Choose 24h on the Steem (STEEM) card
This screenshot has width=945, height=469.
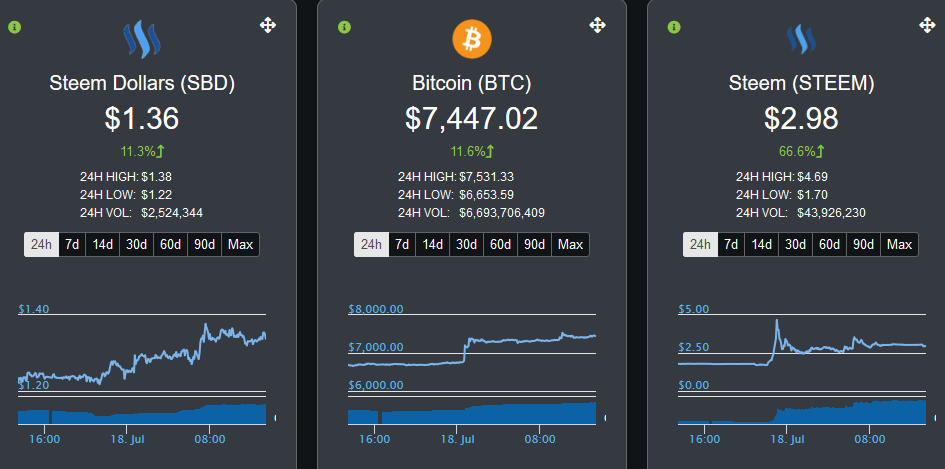coord(700,245)
